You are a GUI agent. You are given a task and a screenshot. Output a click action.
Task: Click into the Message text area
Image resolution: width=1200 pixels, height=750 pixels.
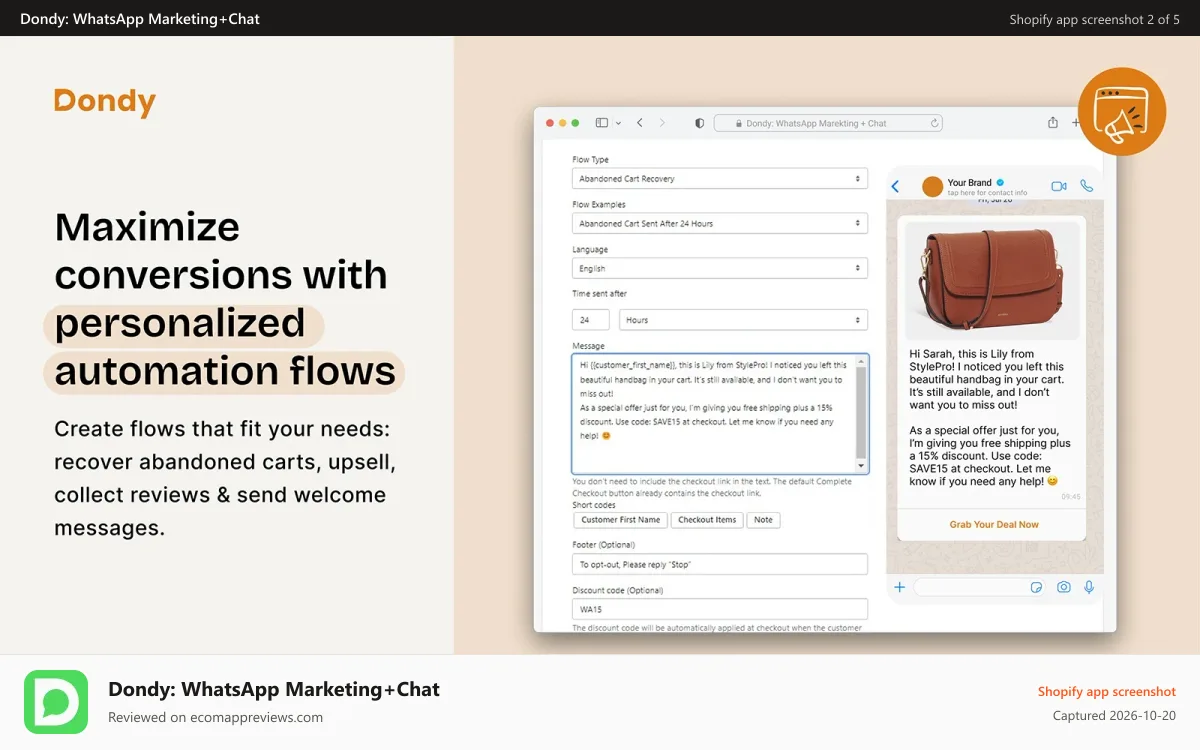click(714, 413)
